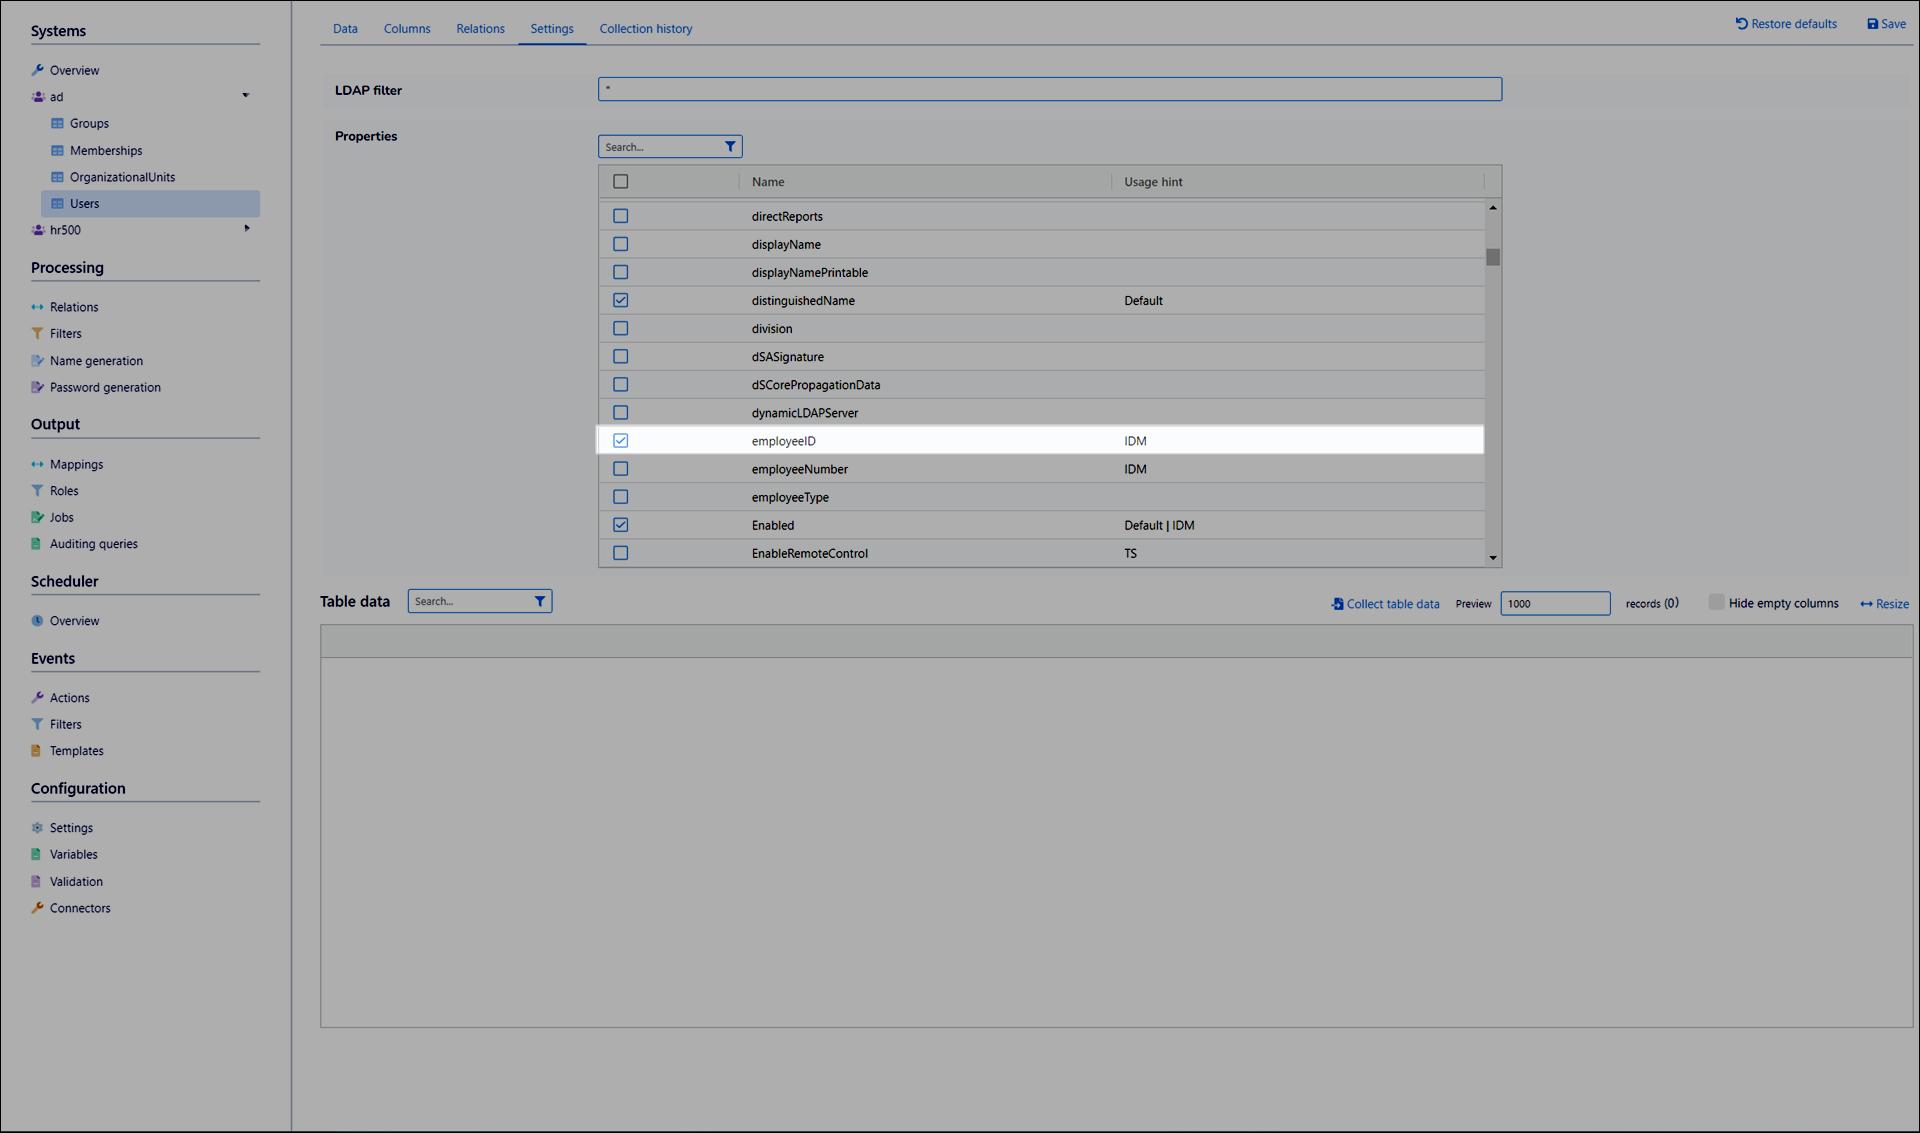1920x1133 pixels.
Task: Click the Restore defaults icon
Action: pos(1741,24)
